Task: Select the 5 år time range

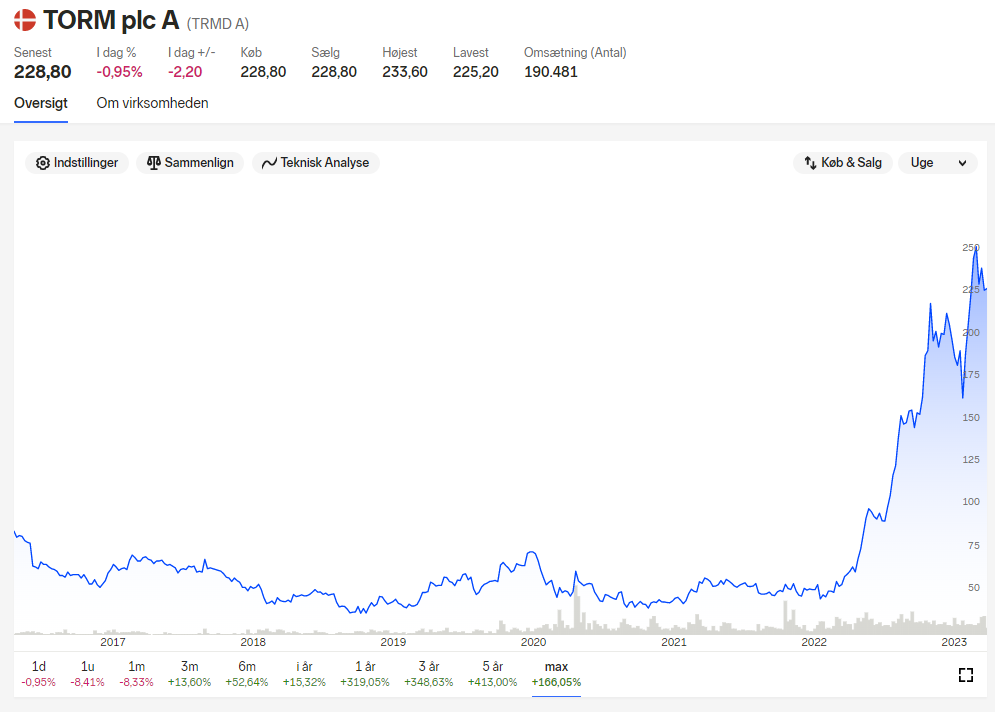Action: pos(492,674)
